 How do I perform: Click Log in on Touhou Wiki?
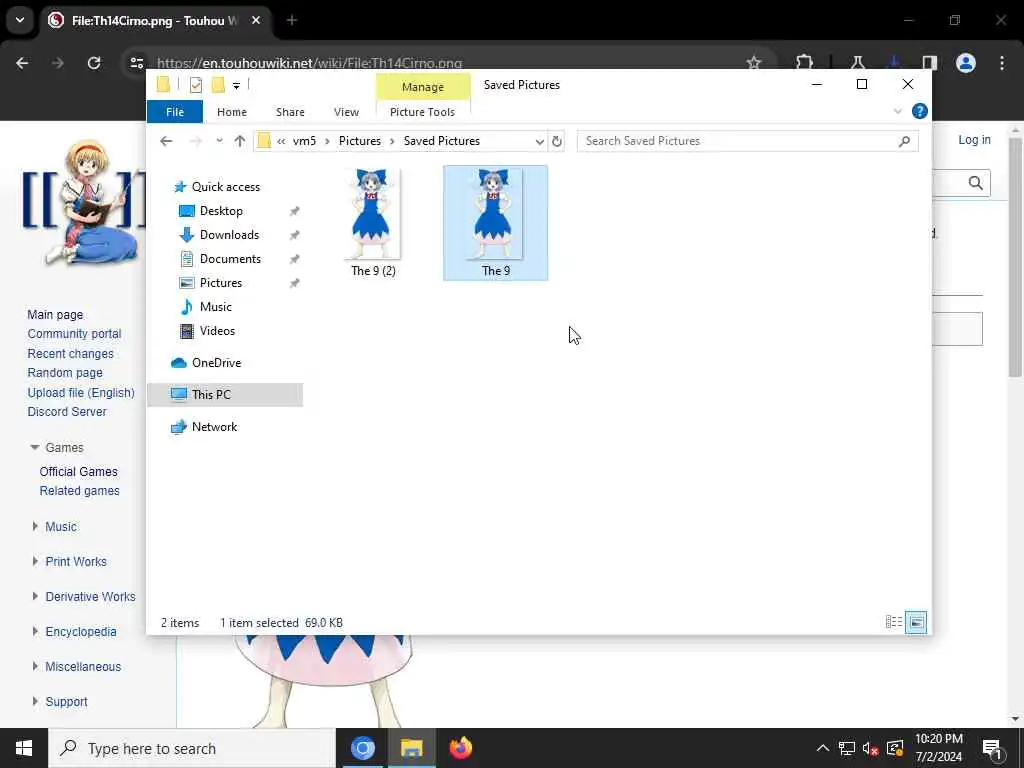[974, 140]
